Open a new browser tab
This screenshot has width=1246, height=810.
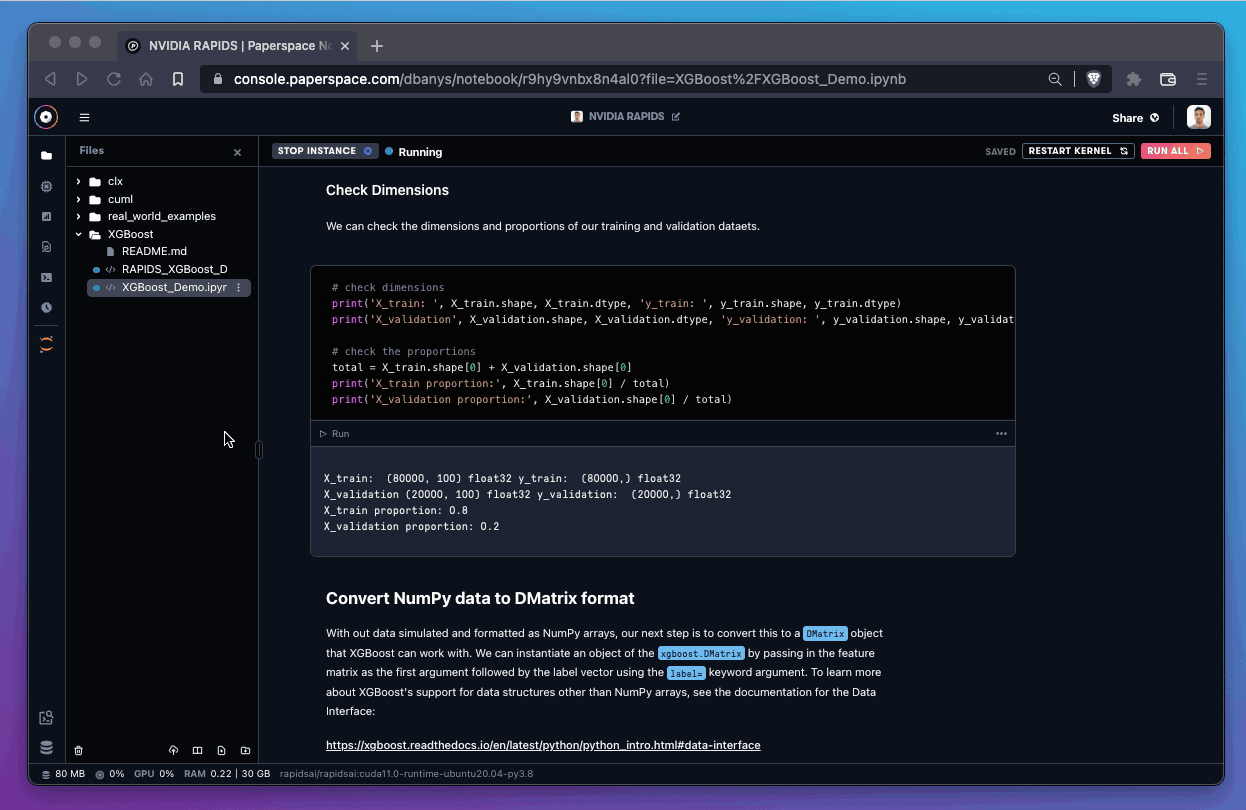pos(377,46)
